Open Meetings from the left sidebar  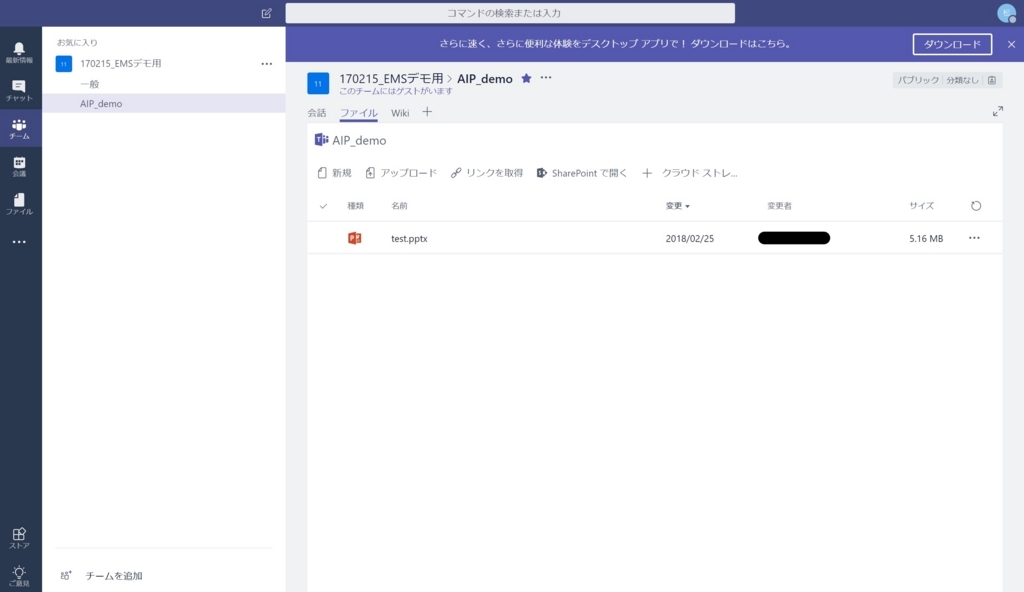coord(19,168)
